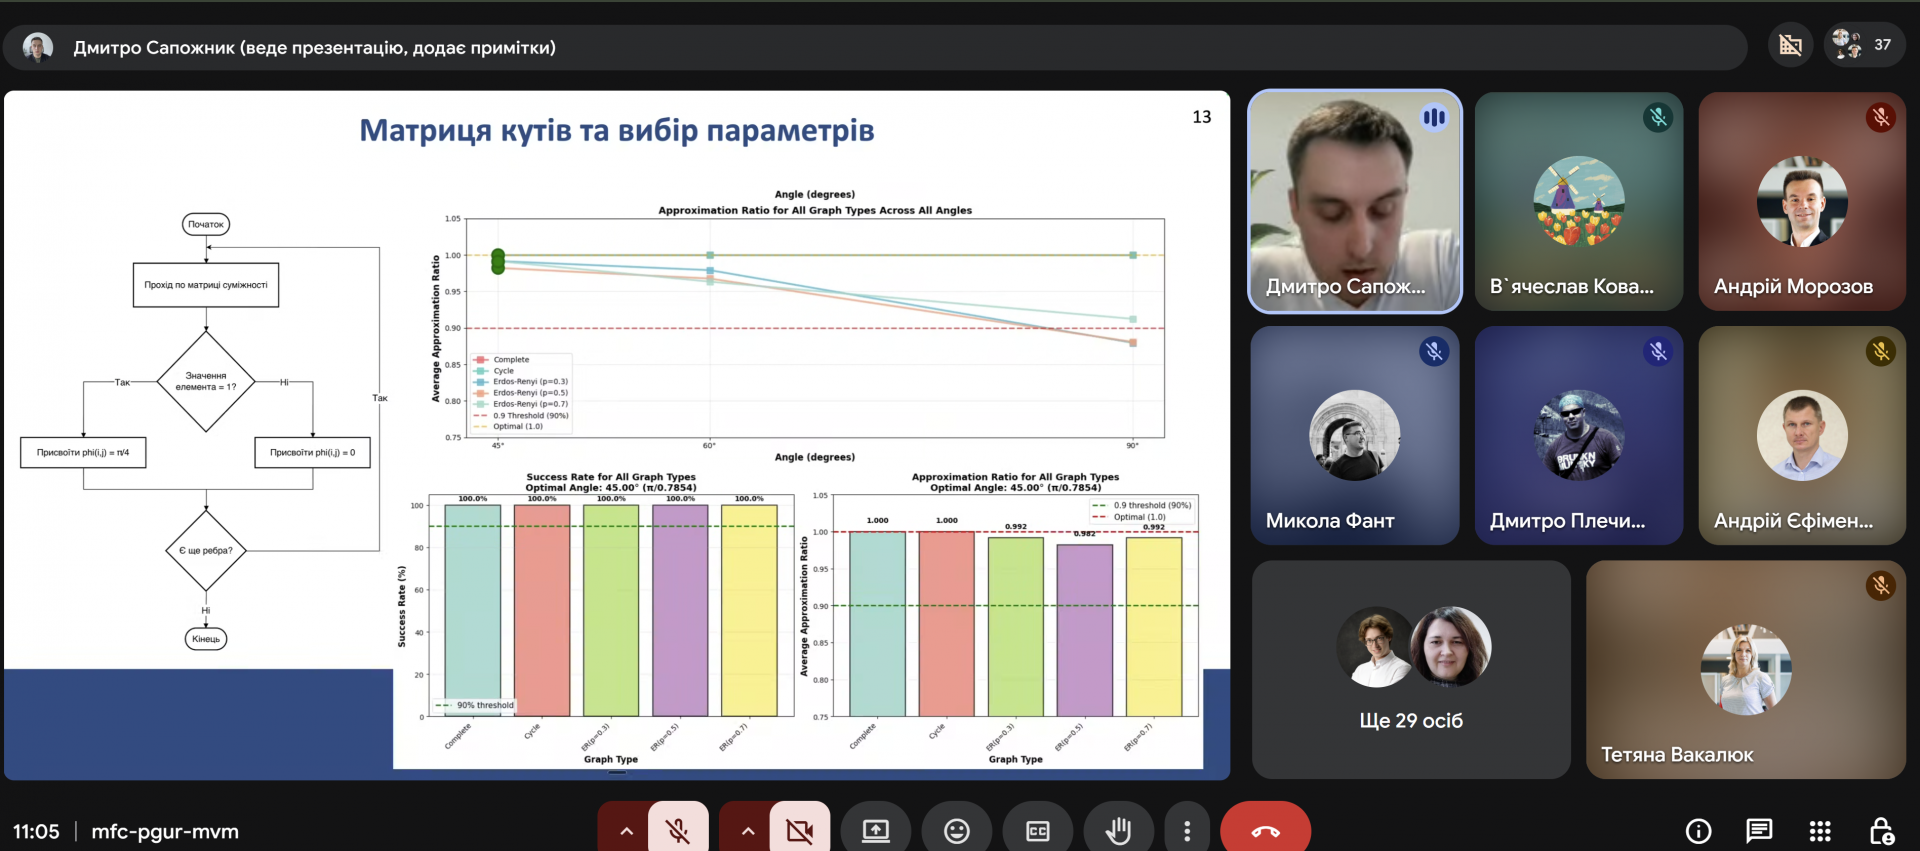This screenshot has height=851, width=1920.
Task: Expand audio settings chevron next to microphone
Action: 626,831
